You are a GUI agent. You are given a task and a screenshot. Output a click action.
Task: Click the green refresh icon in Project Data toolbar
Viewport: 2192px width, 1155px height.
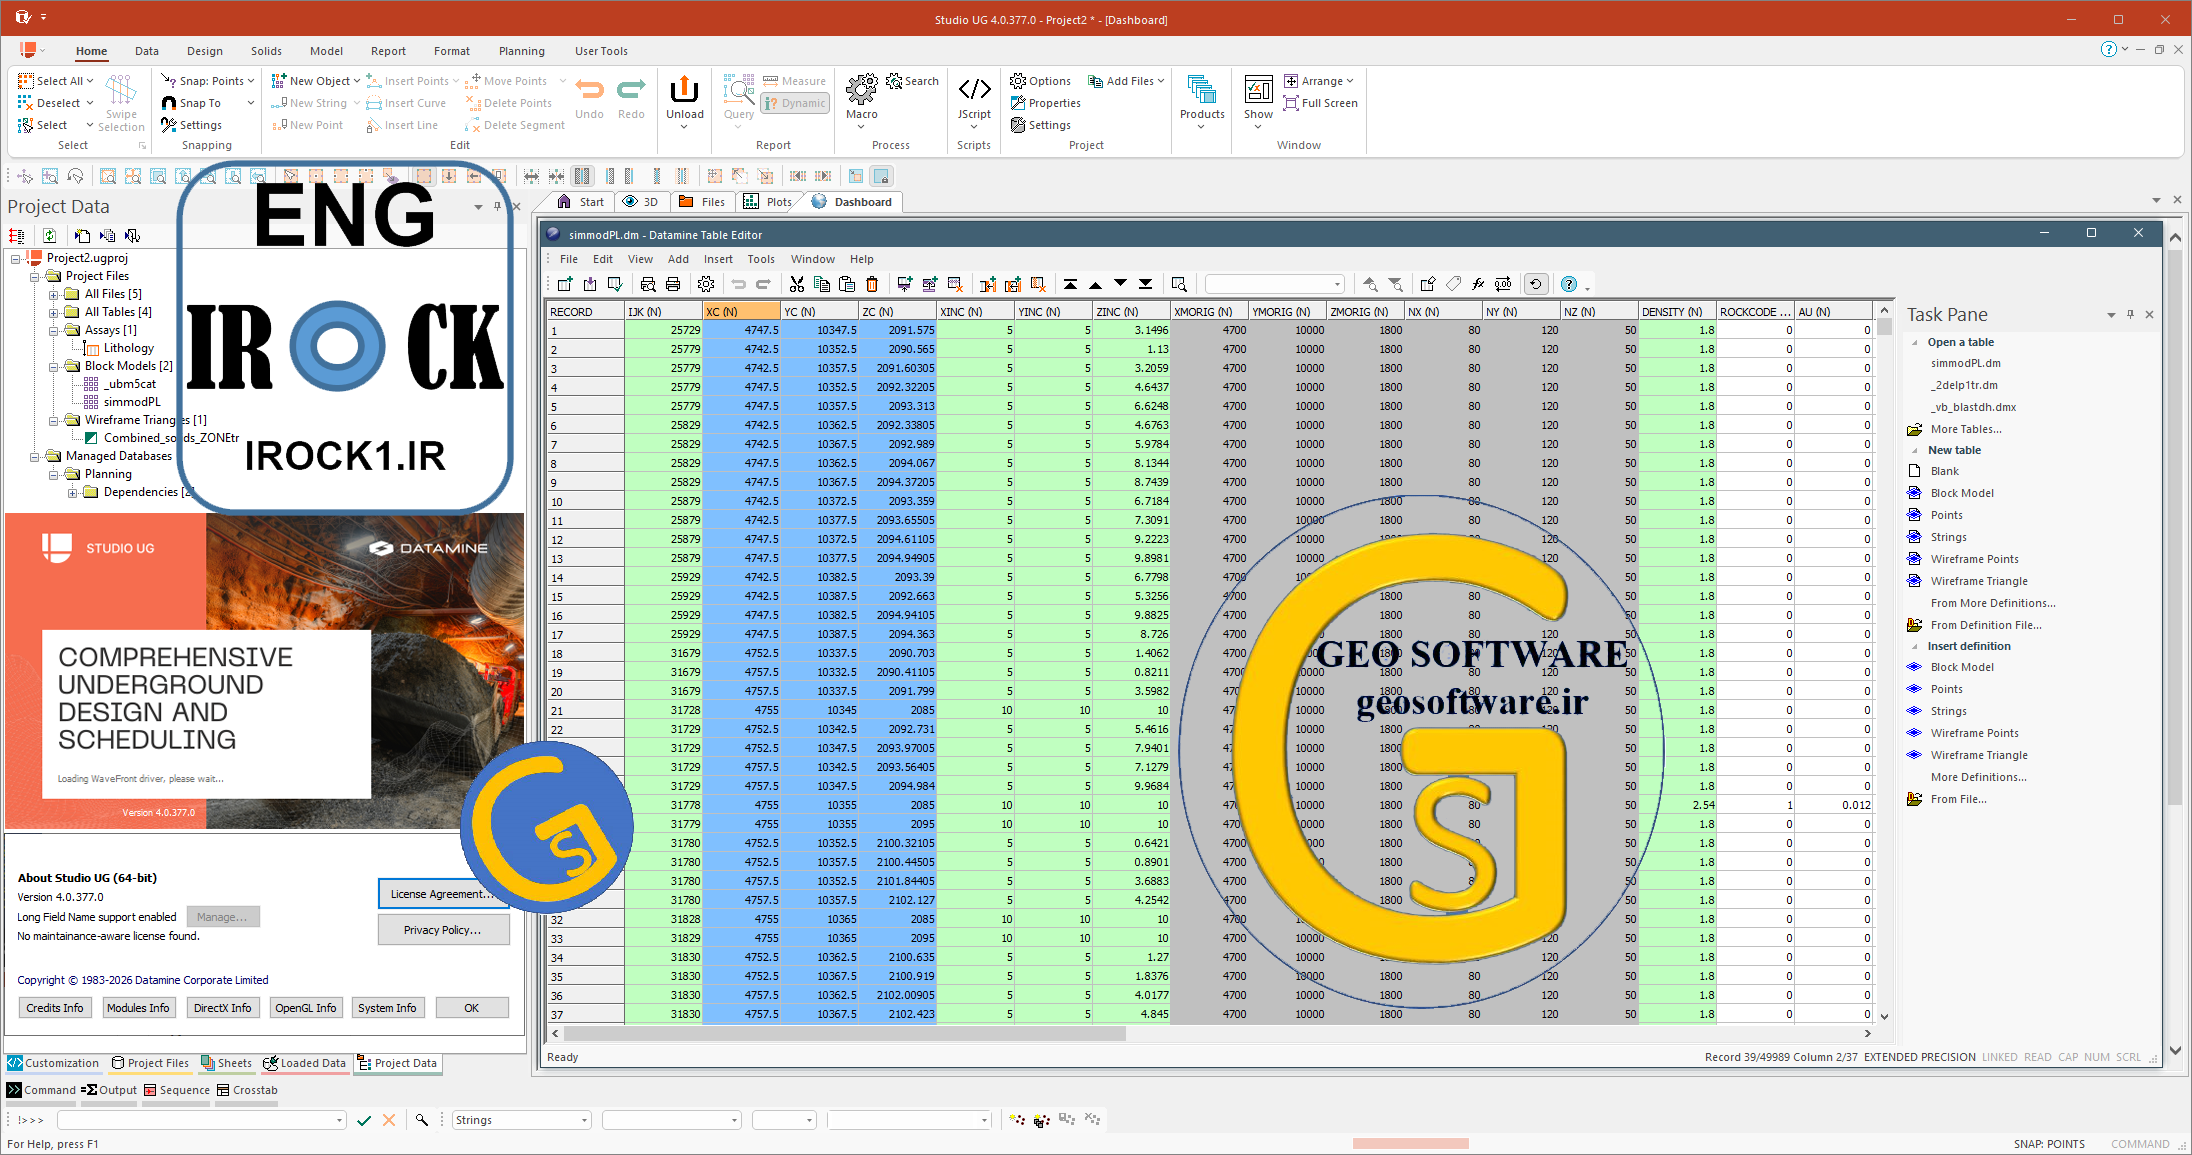(49, 236)
